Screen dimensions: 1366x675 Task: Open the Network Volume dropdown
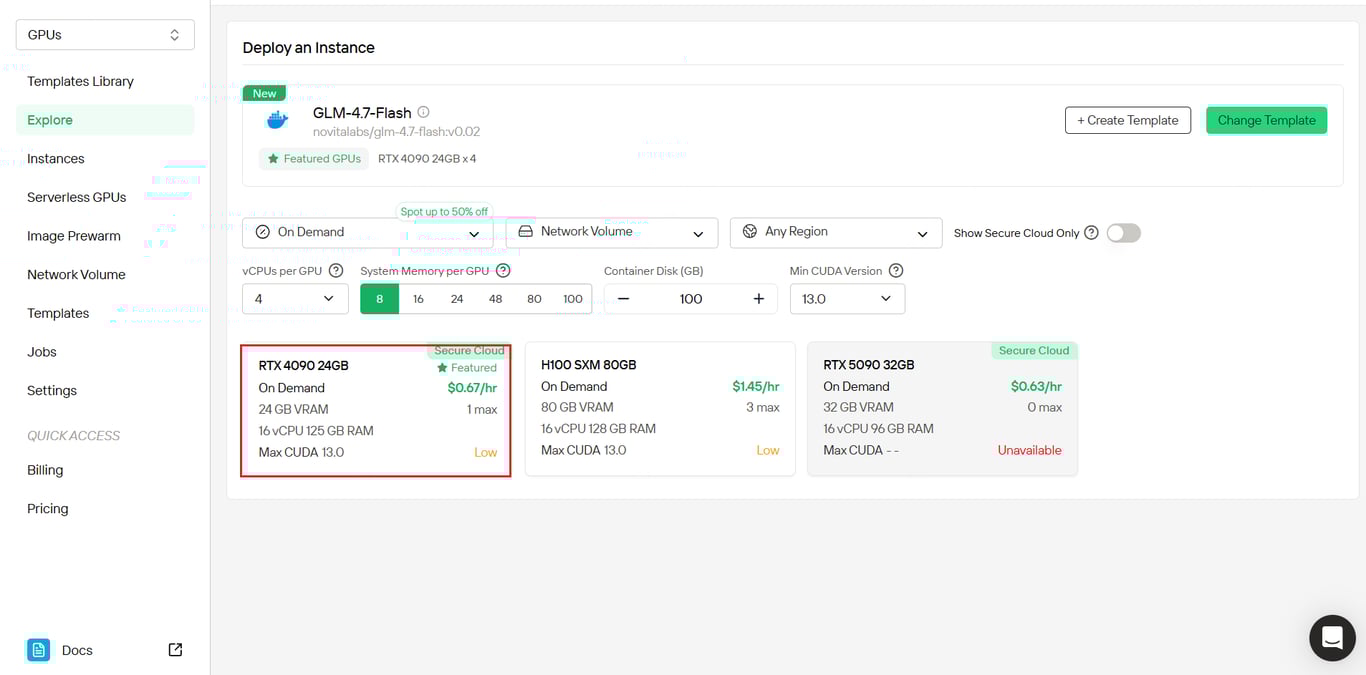tap(612, 233)
